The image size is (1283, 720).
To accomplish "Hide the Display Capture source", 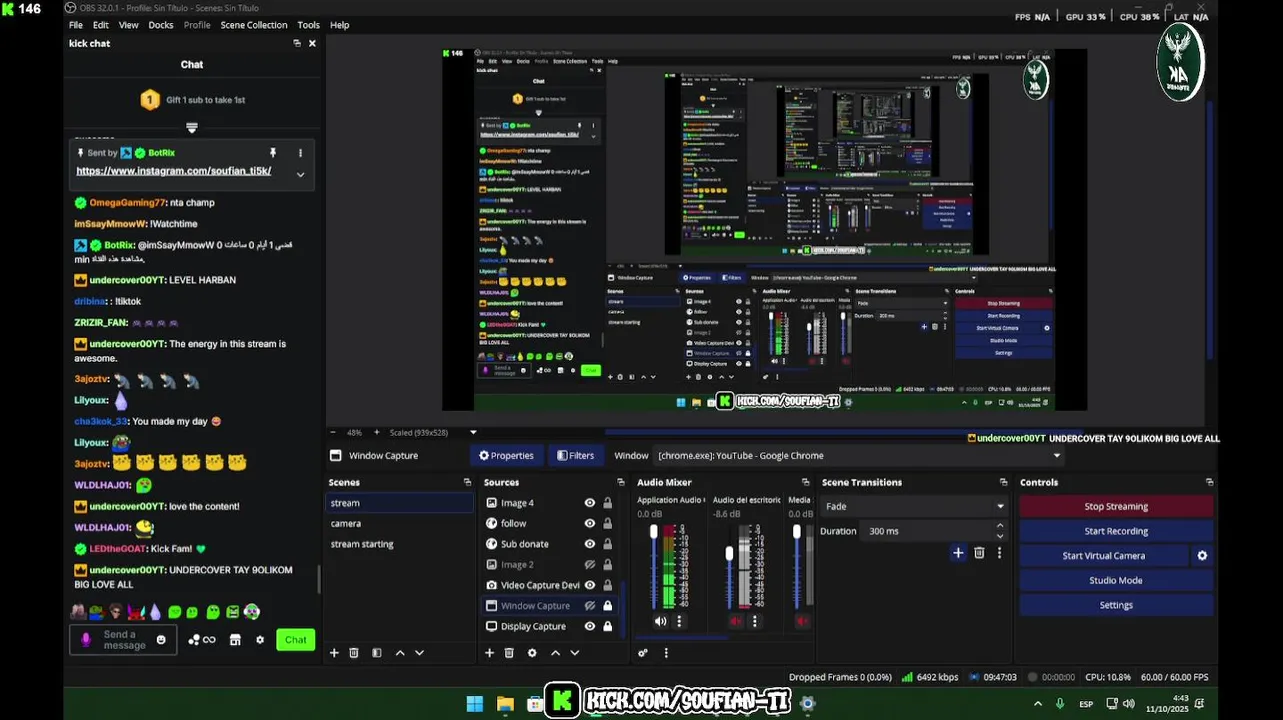I will pyautogui.click(x=590, y=626).
